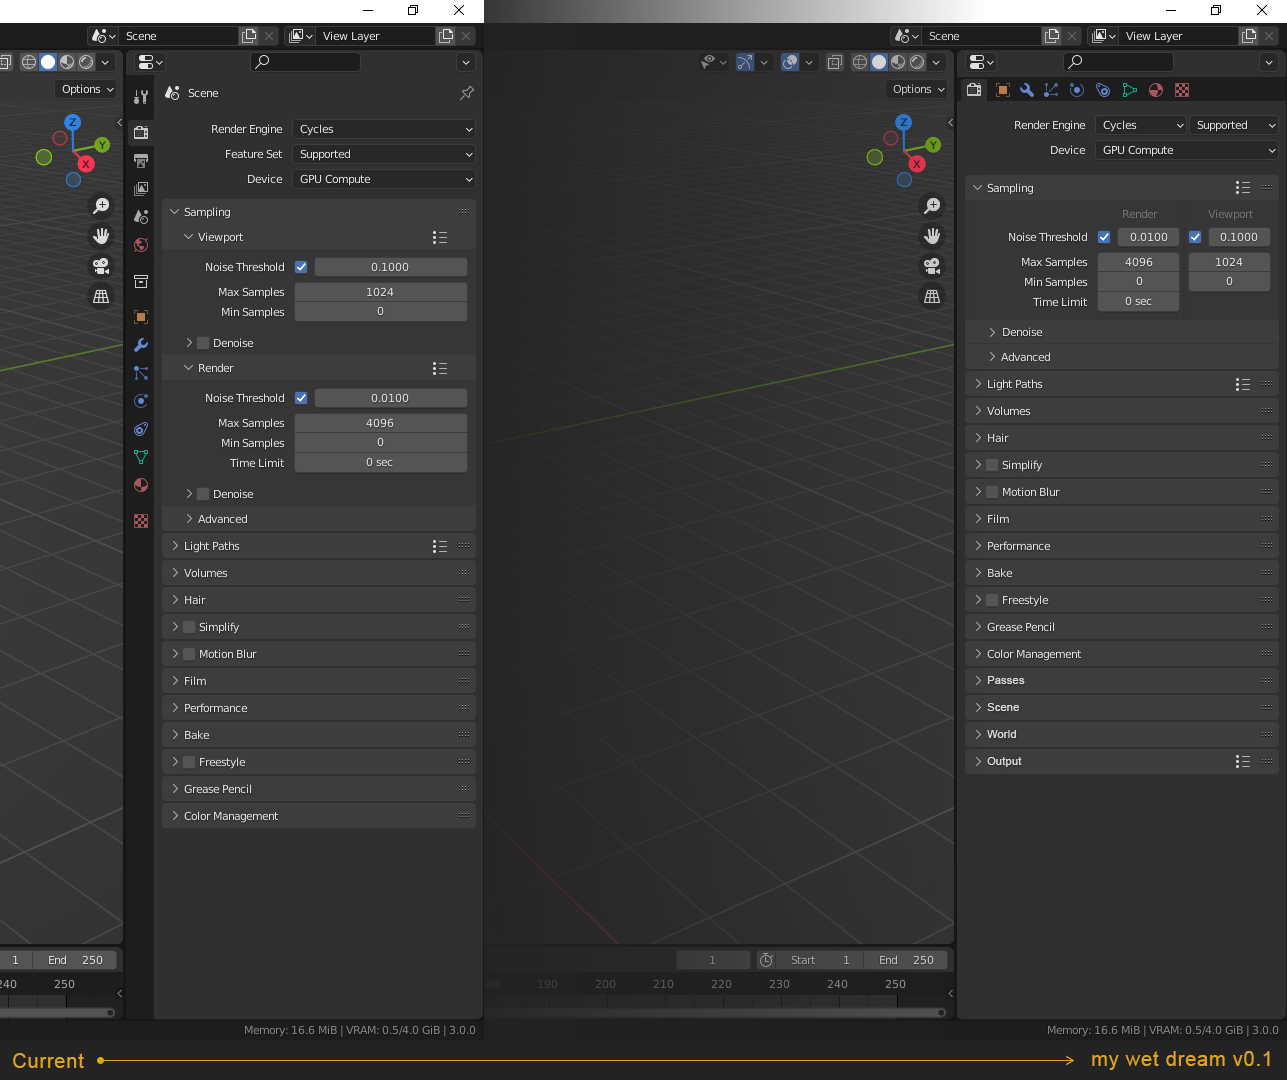Select wireframe shading in right viewport header

coord(860,62)
